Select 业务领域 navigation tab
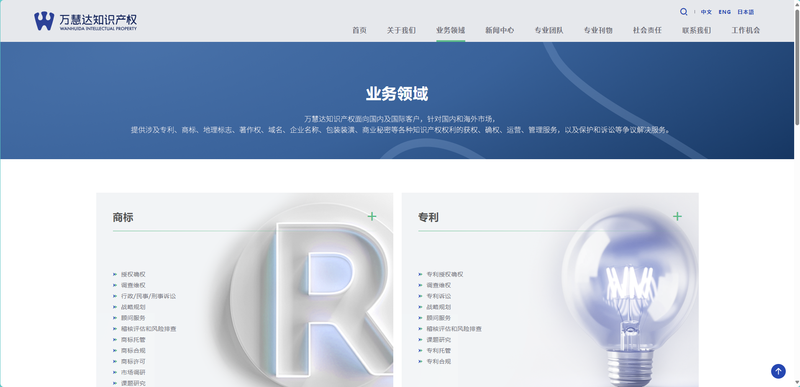Screen dimensions: 800x387 pyautogui.click(x=451, y=30)
